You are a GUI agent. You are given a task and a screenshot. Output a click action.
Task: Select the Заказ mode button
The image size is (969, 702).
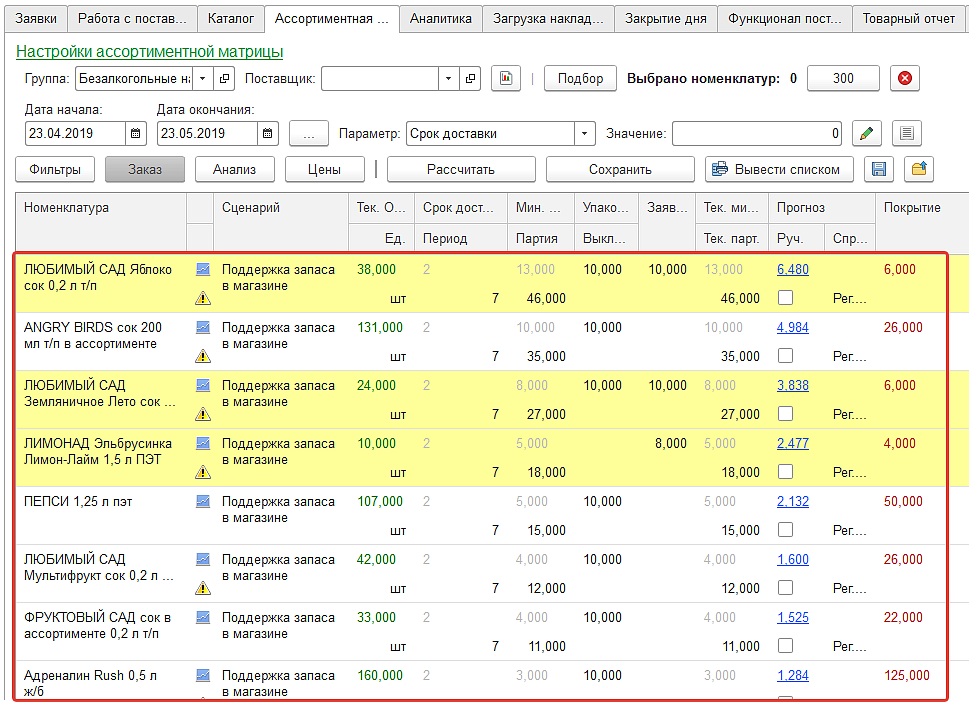[145, 169]
